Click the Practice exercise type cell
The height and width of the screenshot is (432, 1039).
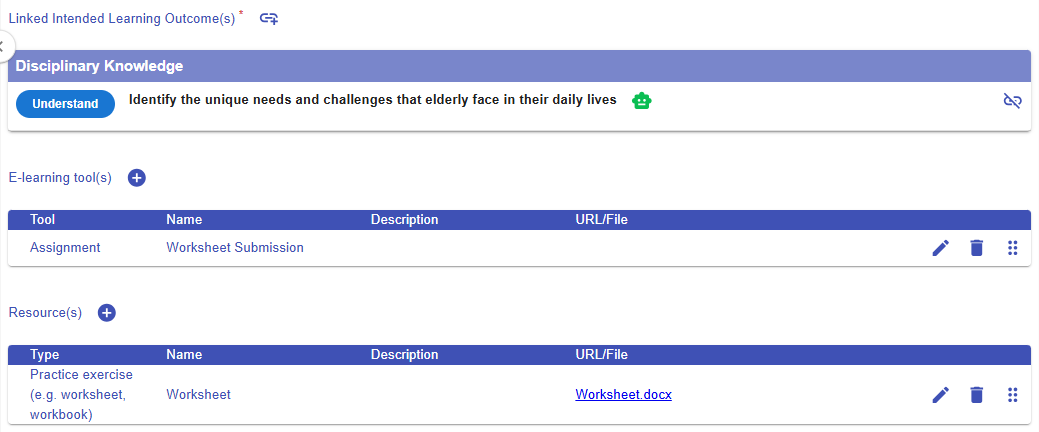pos(81,395)
